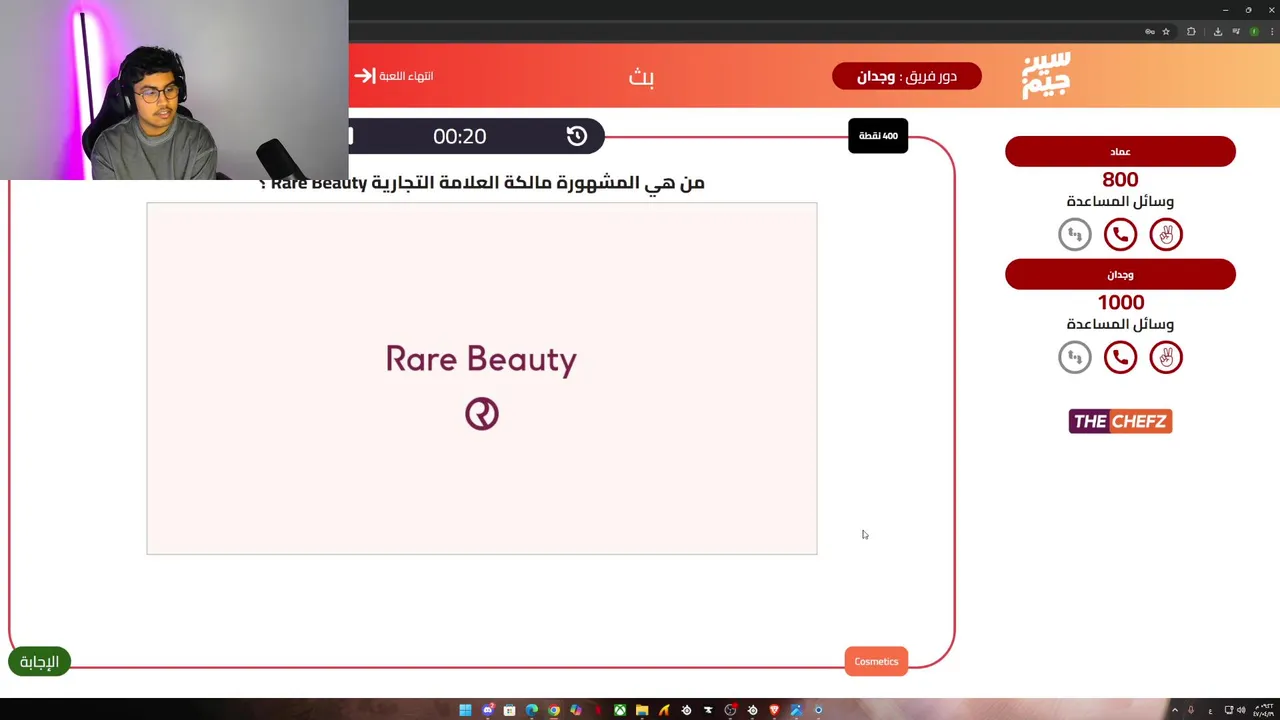Open Google Chrome from the taskbar
This screenshot has height=720, width=1280.
tap(554, 710)
